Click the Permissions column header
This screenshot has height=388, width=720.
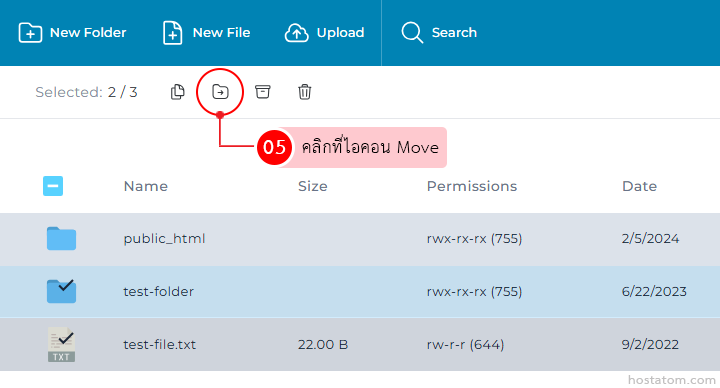472,186
